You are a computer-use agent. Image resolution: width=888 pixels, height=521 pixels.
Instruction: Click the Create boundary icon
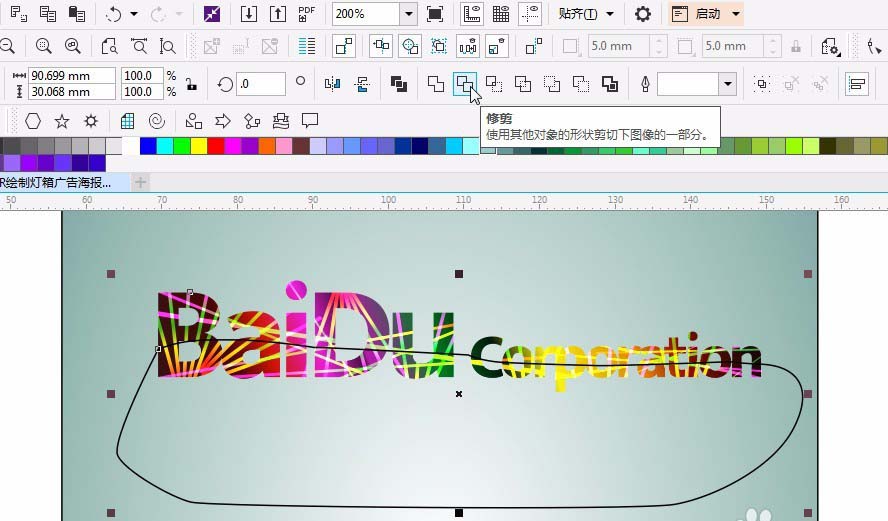609,84
